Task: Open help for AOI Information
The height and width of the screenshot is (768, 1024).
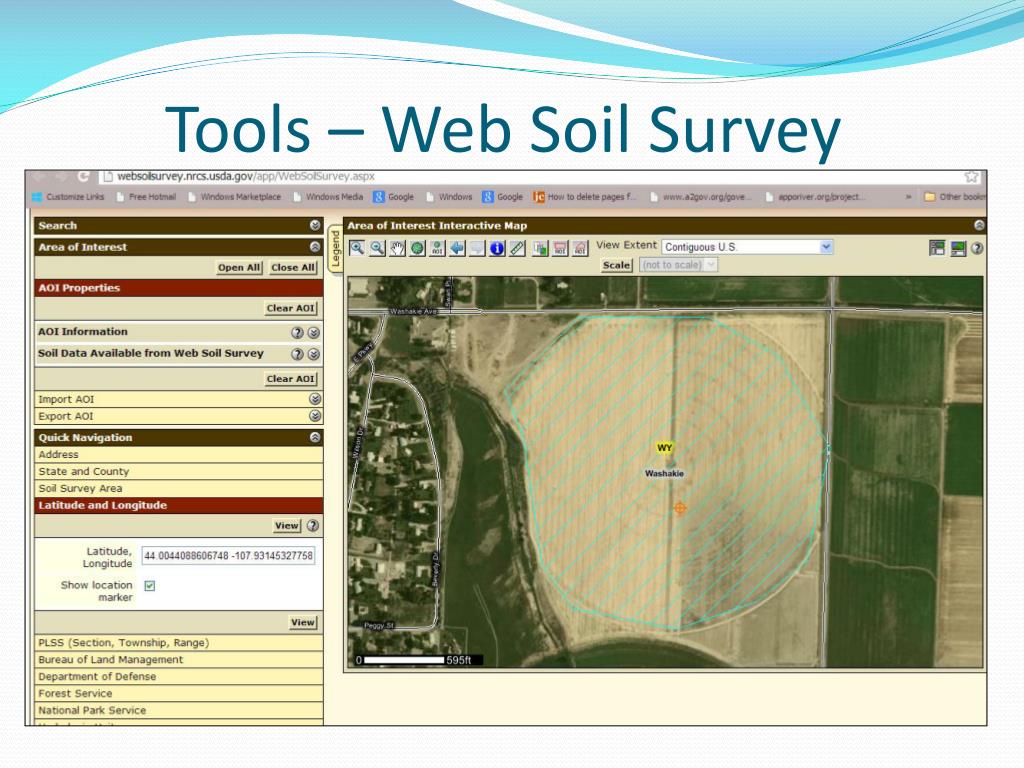Action: pos(297,332)
